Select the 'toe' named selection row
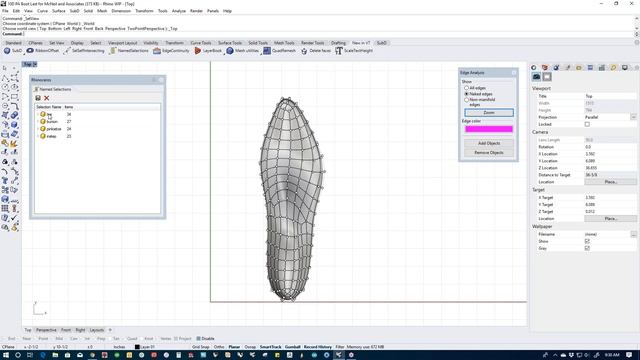This screenshot has height=360, width=640. (x=97, y=114)
